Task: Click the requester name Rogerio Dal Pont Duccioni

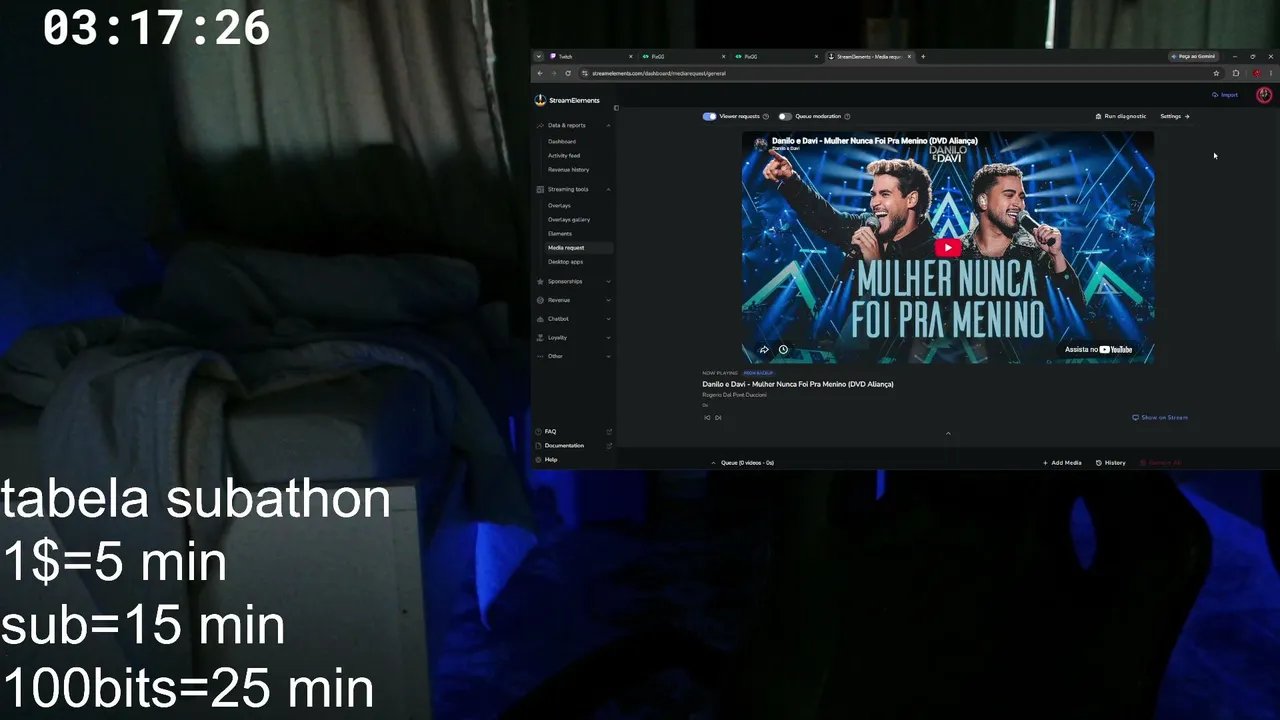Action: point(735,395)
